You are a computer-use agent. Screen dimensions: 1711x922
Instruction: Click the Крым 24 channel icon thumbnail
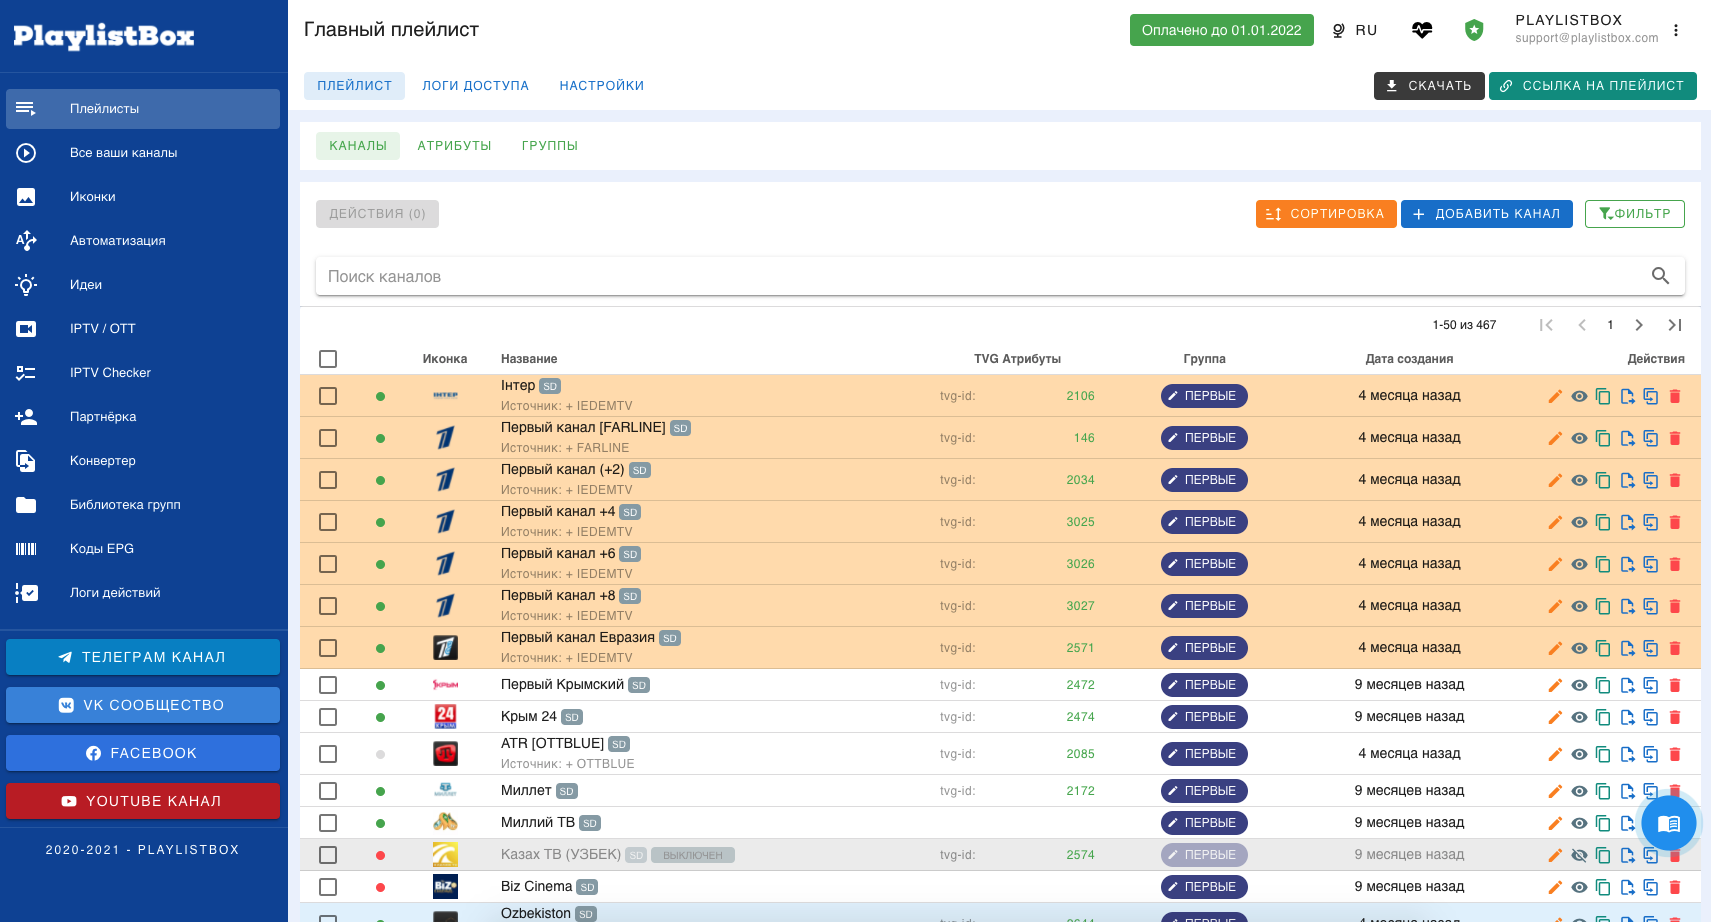[445, 717]
